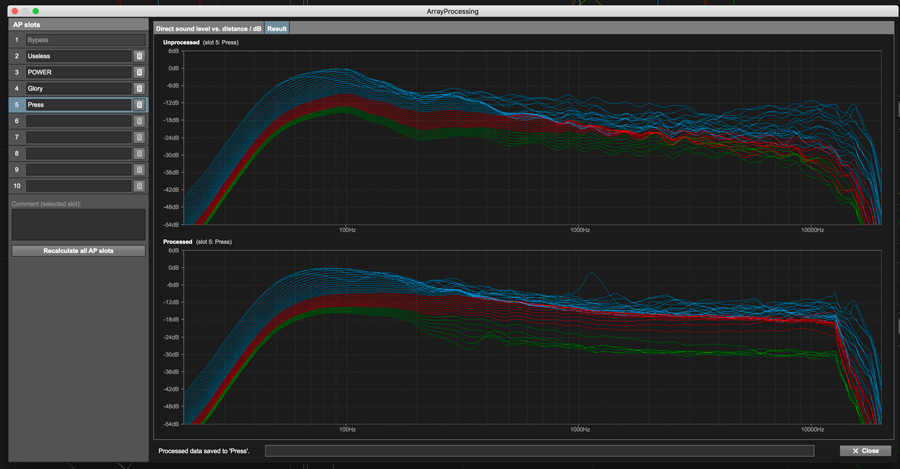
Task: Click trash icon for slot 7
Action: tap(139, 137)
